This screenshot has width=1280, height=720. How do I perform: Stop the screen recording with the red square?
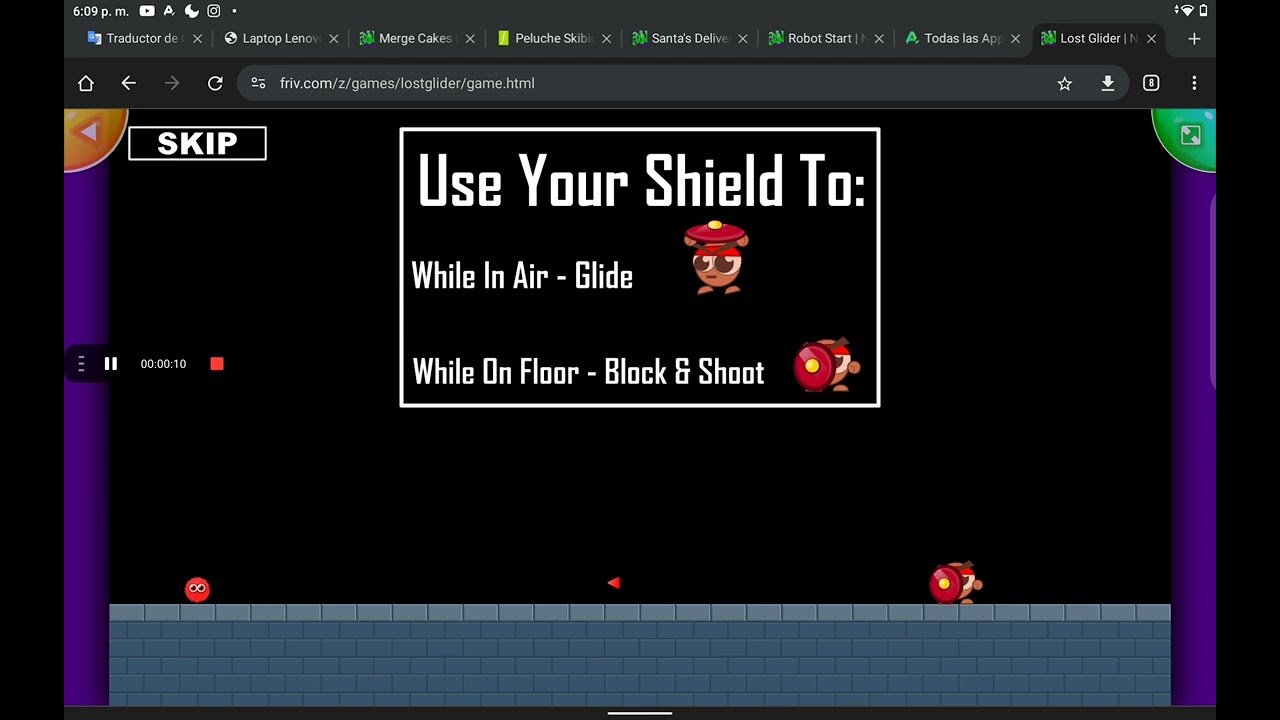pyautogui.click(x=217, y=364)
